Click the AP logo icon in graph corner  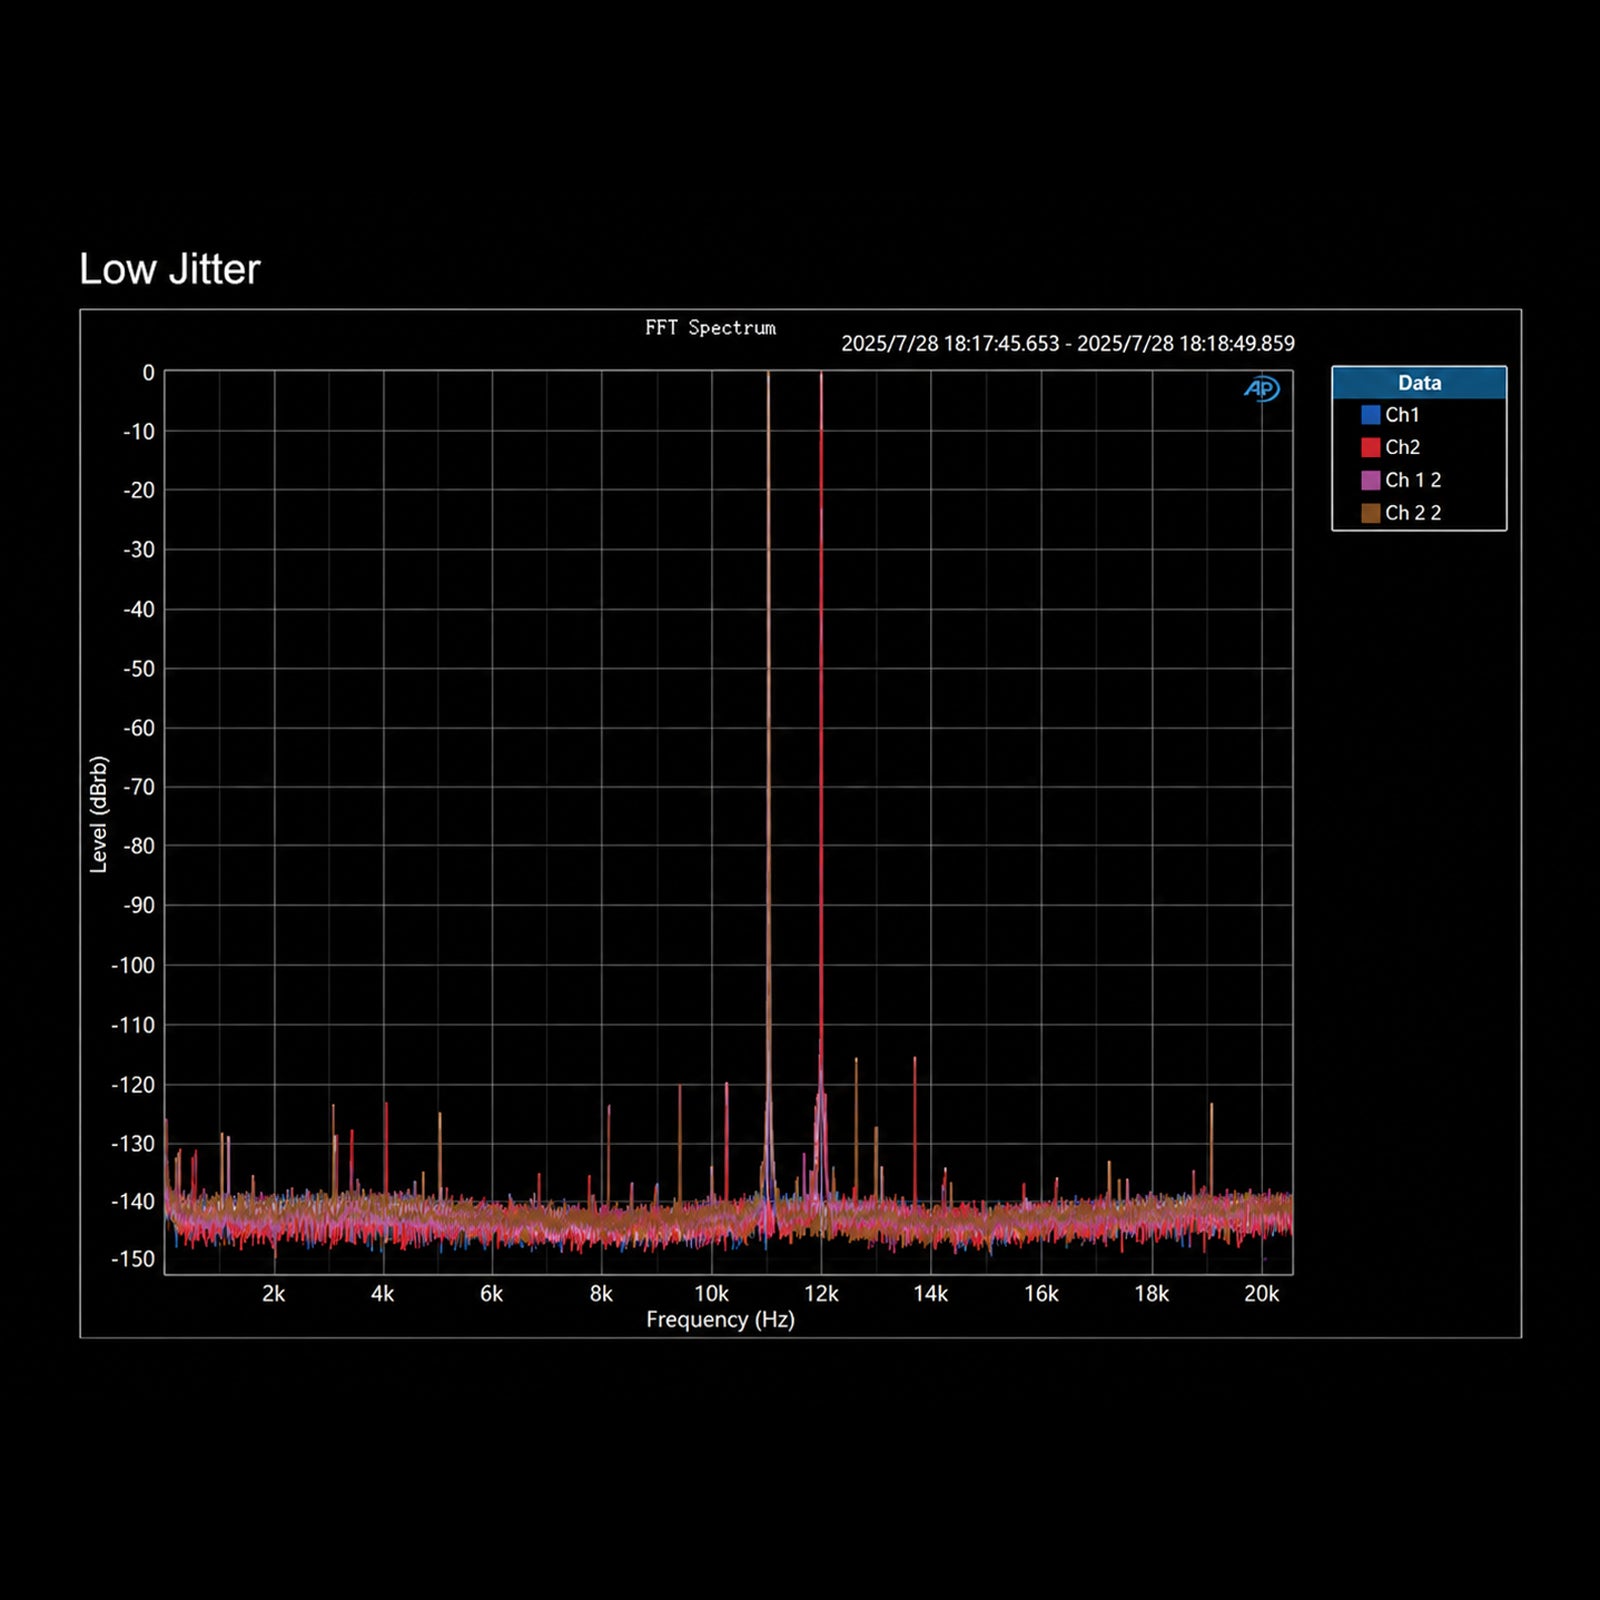[x=1261, y=389]
